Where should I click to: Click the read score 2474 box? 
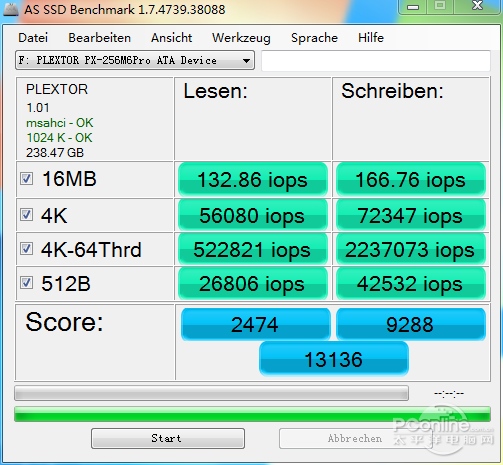[255, 324]
